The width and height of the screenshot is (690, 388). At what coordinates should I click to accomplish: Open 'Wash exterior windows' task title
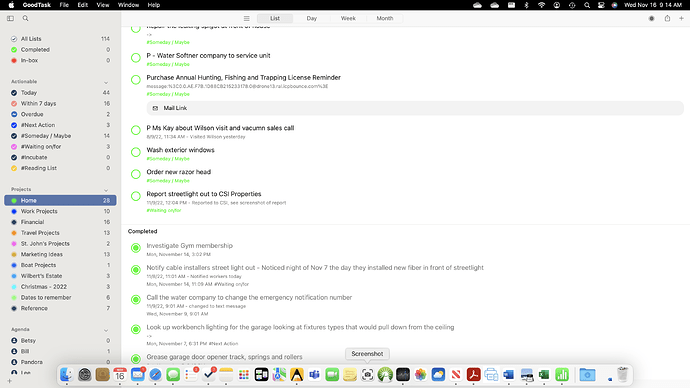[180, 150]
